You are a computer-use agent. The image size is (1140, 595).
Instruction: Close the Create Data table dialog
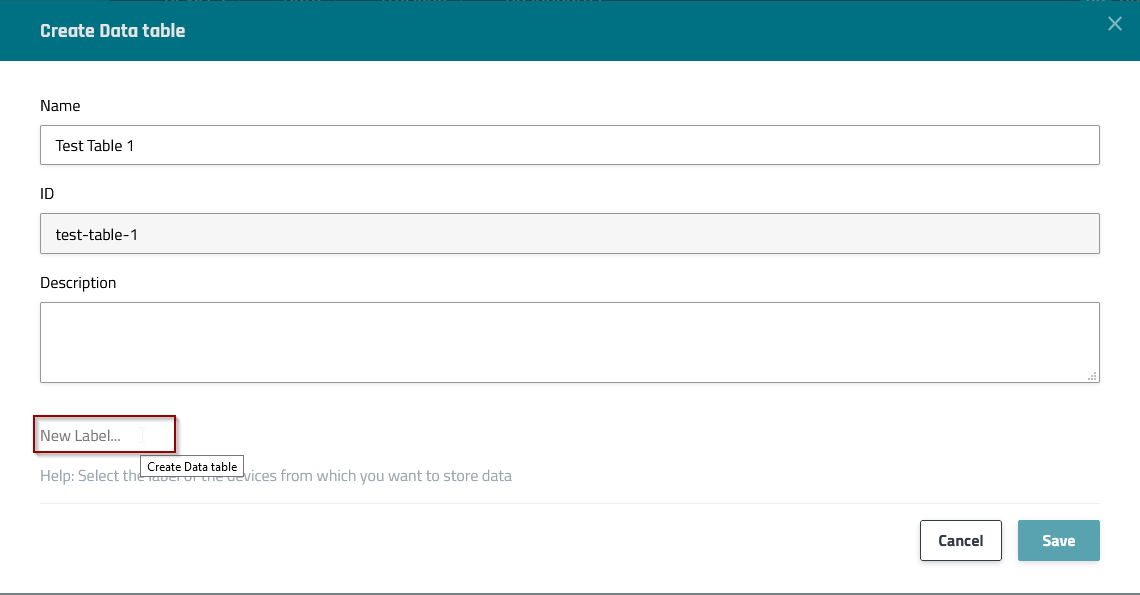click(x=1114, y=24)
